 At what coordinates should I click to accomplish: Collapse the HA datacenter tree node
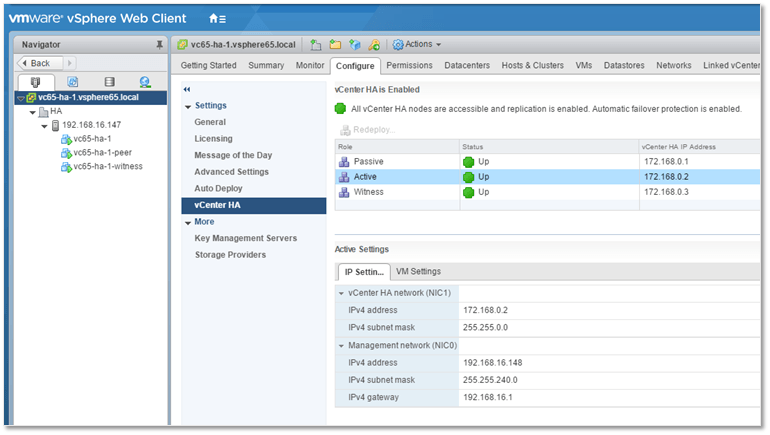[x=32, y=112]
